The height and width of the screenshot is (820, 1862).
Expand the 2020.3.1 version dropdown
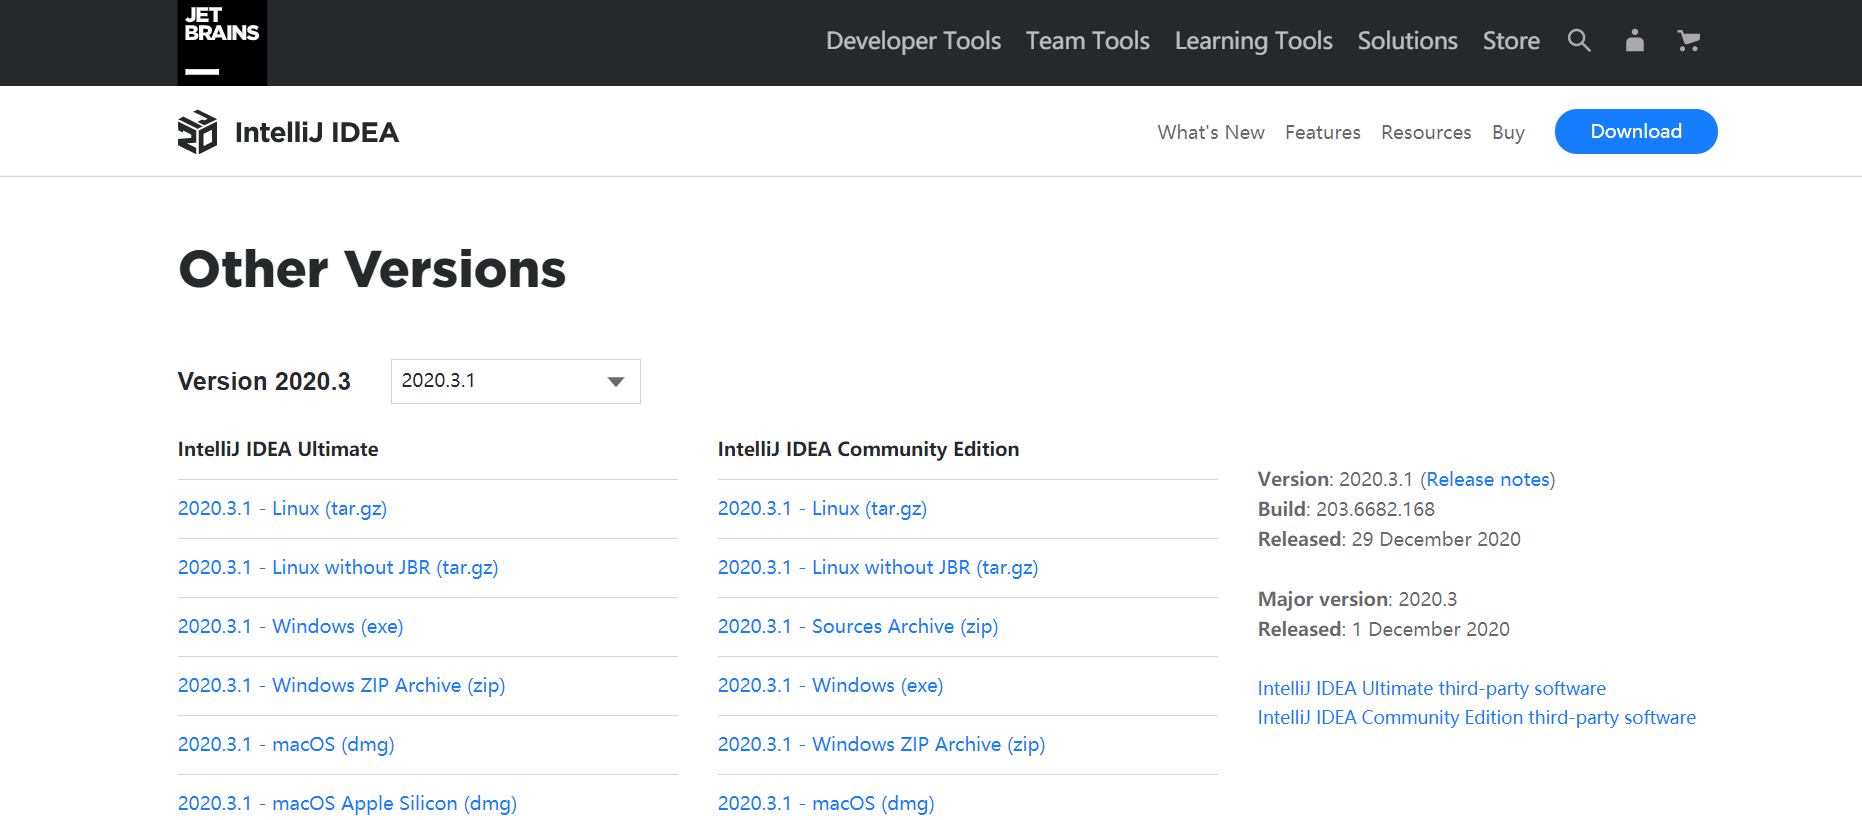click(x=516, y=381)
